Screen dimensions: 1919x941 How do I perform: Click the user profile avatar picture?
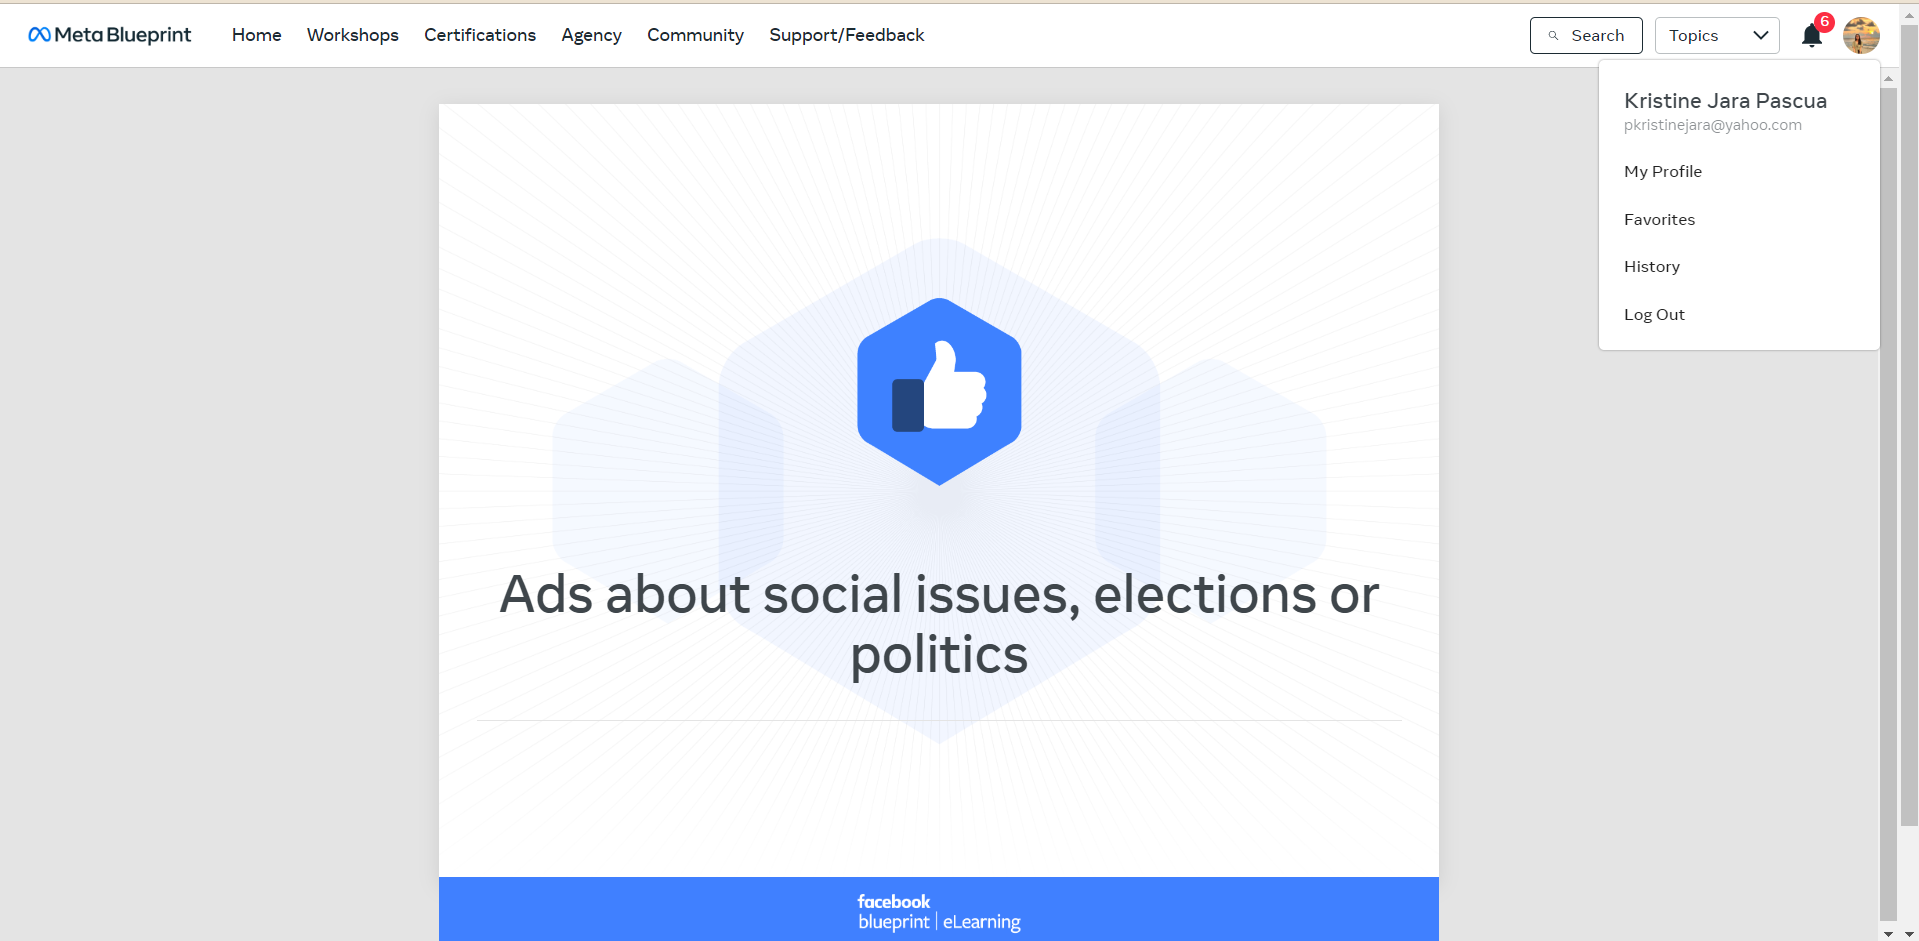1861,36
